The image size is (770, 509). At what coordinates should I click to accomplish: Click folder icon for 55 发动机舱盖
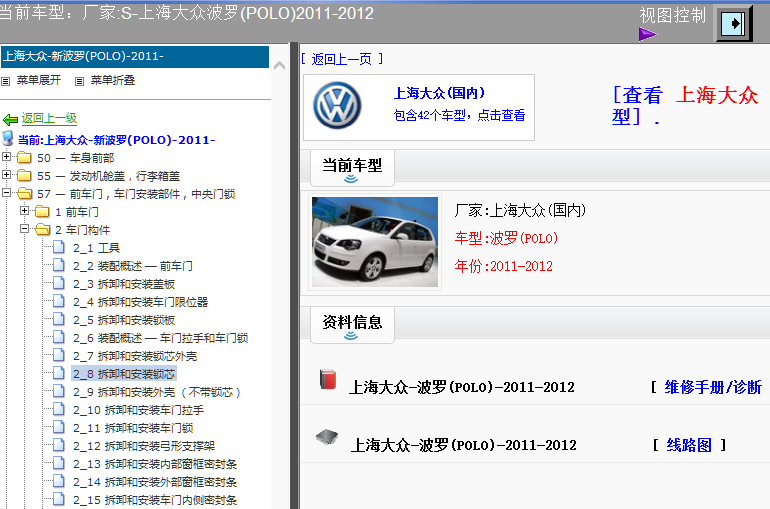pyautogui.click(x=24, y=176)
